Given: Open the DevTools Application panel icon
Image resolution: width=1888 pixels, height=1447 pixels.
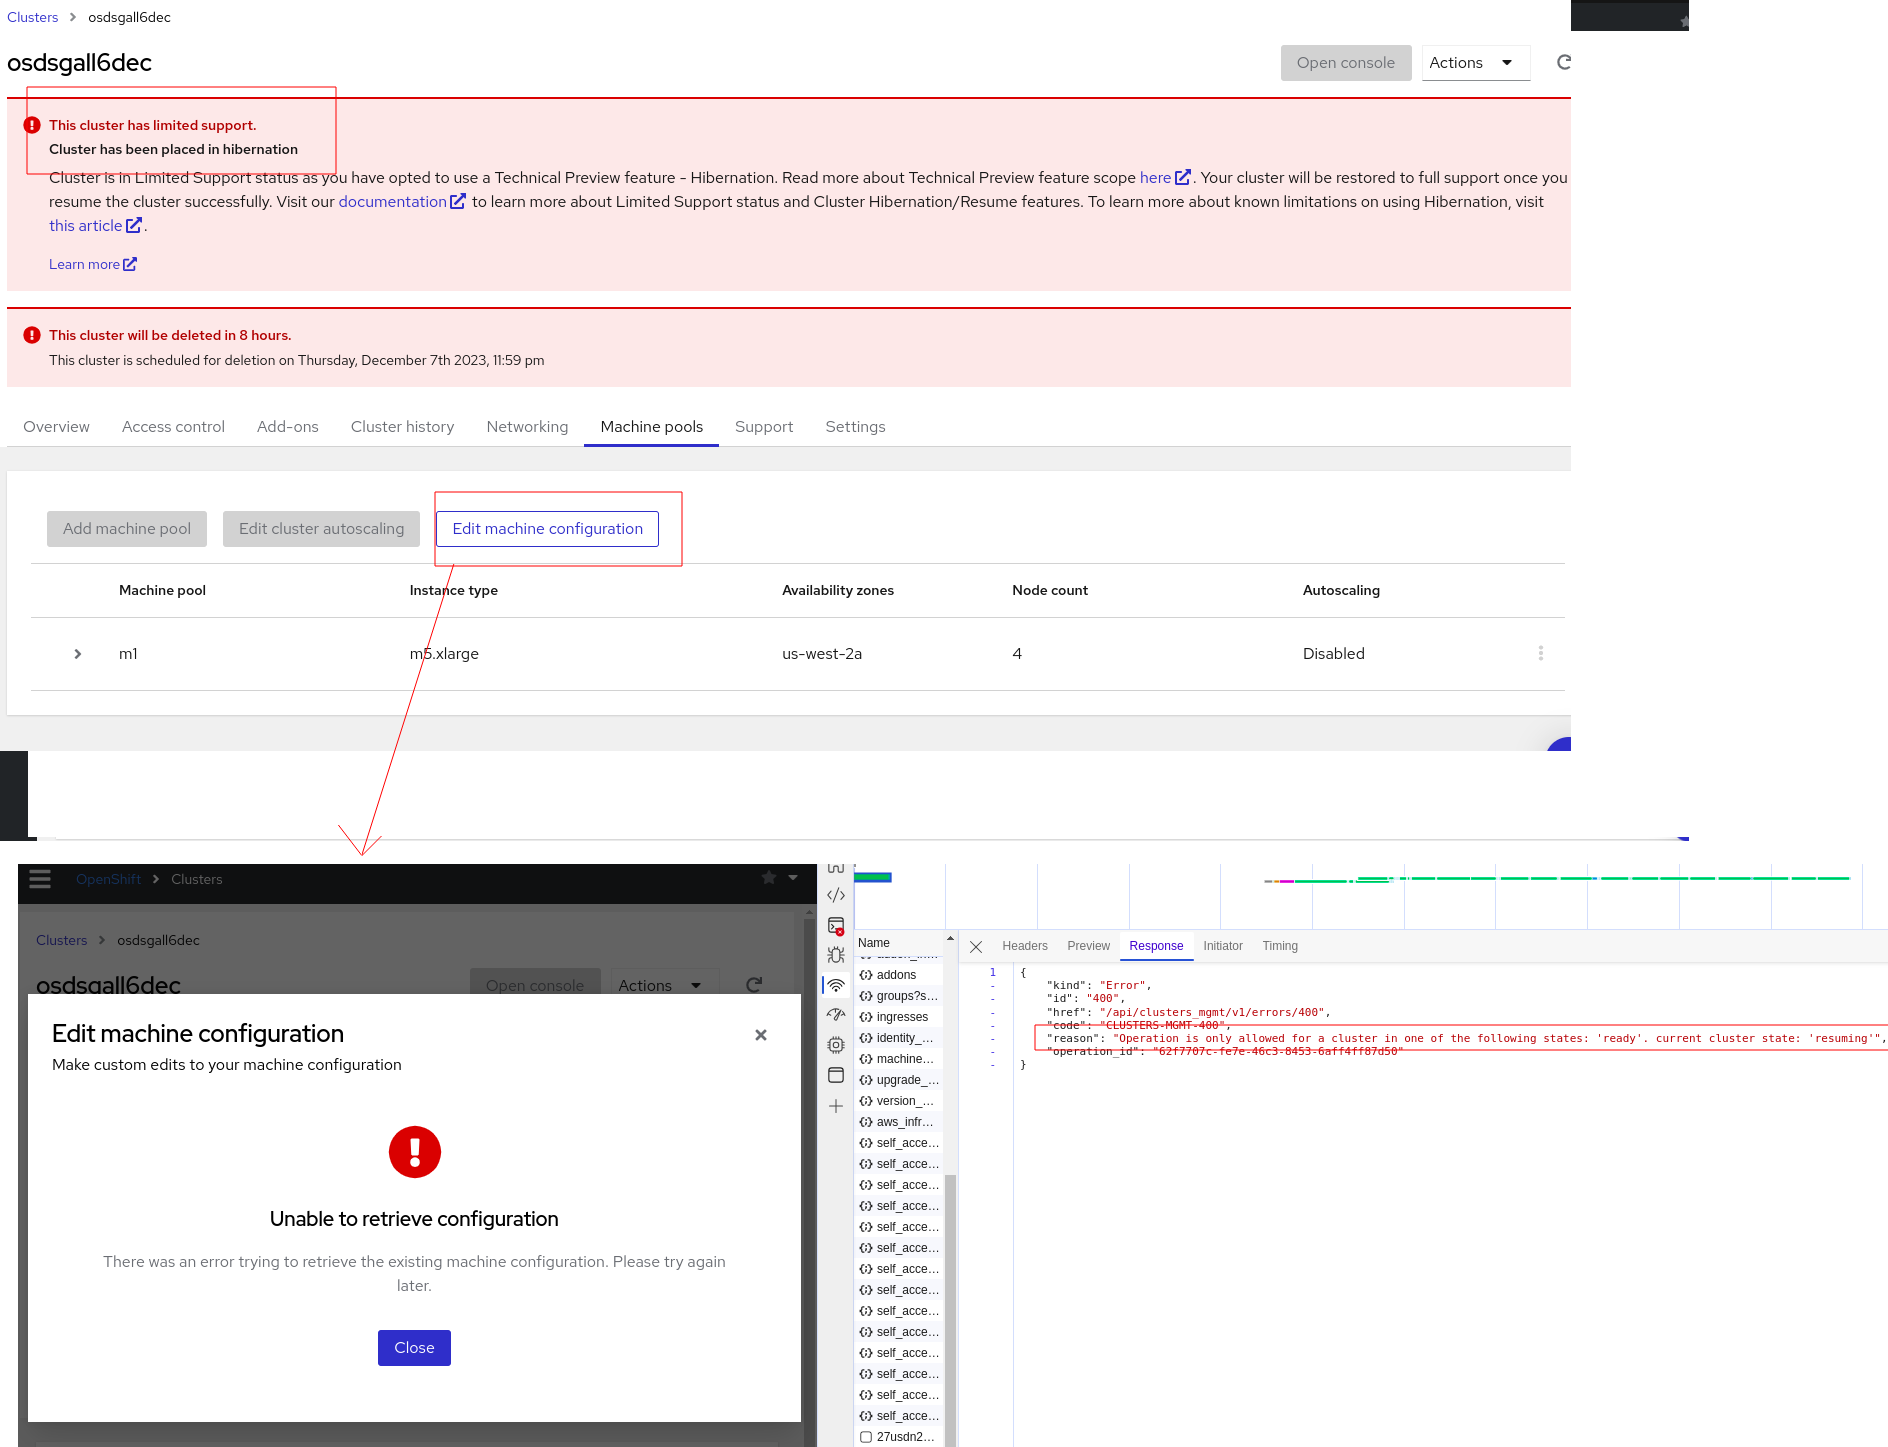Looking at the screenshot, I should tap(836, 1075).
